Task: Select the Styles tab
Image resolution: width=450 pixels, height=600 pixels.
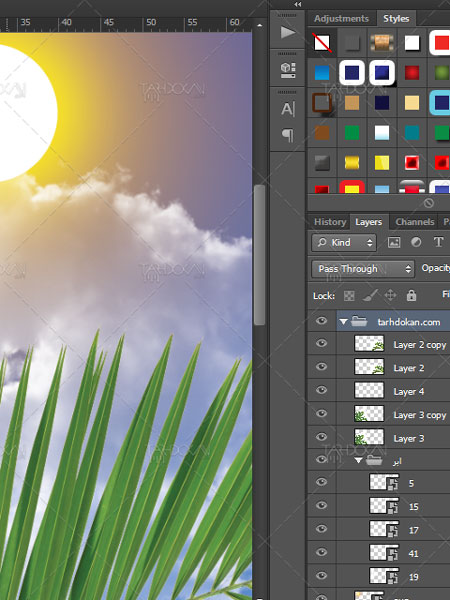Action: point(396,18)
